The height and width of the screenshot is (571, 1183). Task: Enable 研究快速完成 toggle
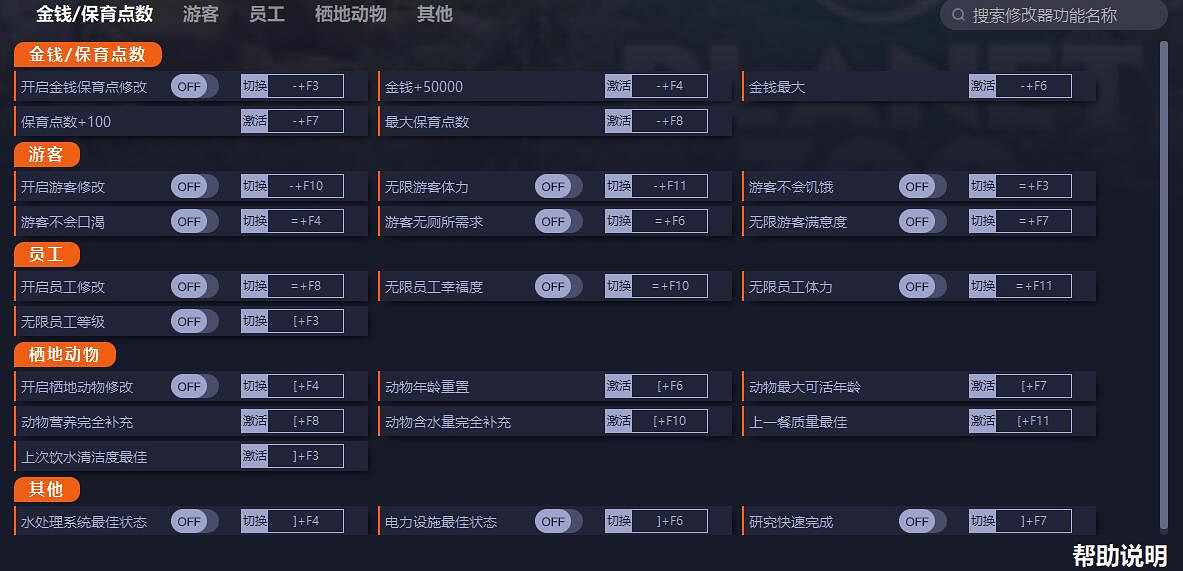point(922,521)
